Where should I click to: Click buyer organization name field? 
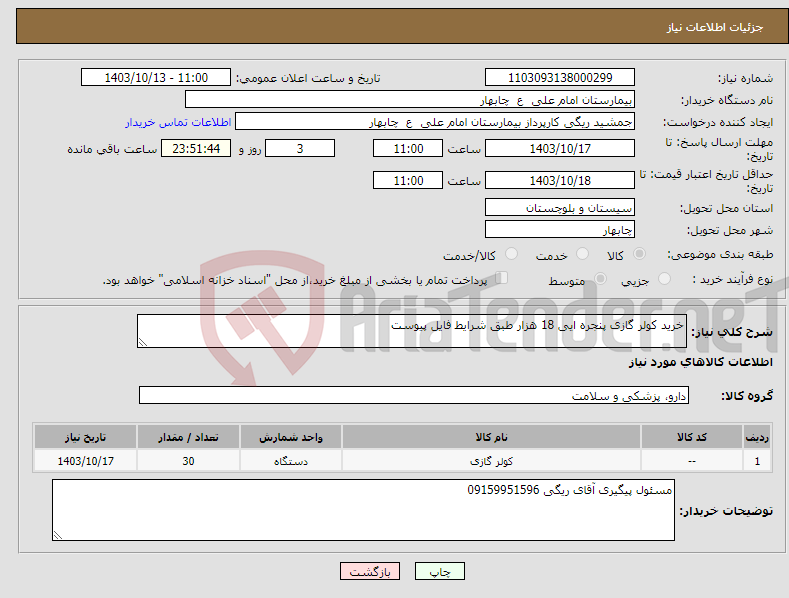(x=410, y=99)
